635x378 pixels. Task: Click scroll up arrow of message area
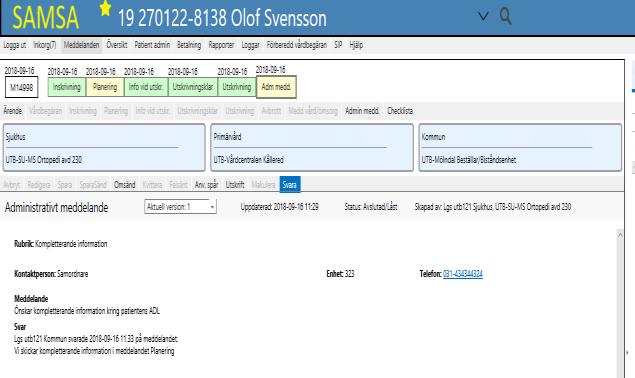pyautogui.click(x=620, y=235)
